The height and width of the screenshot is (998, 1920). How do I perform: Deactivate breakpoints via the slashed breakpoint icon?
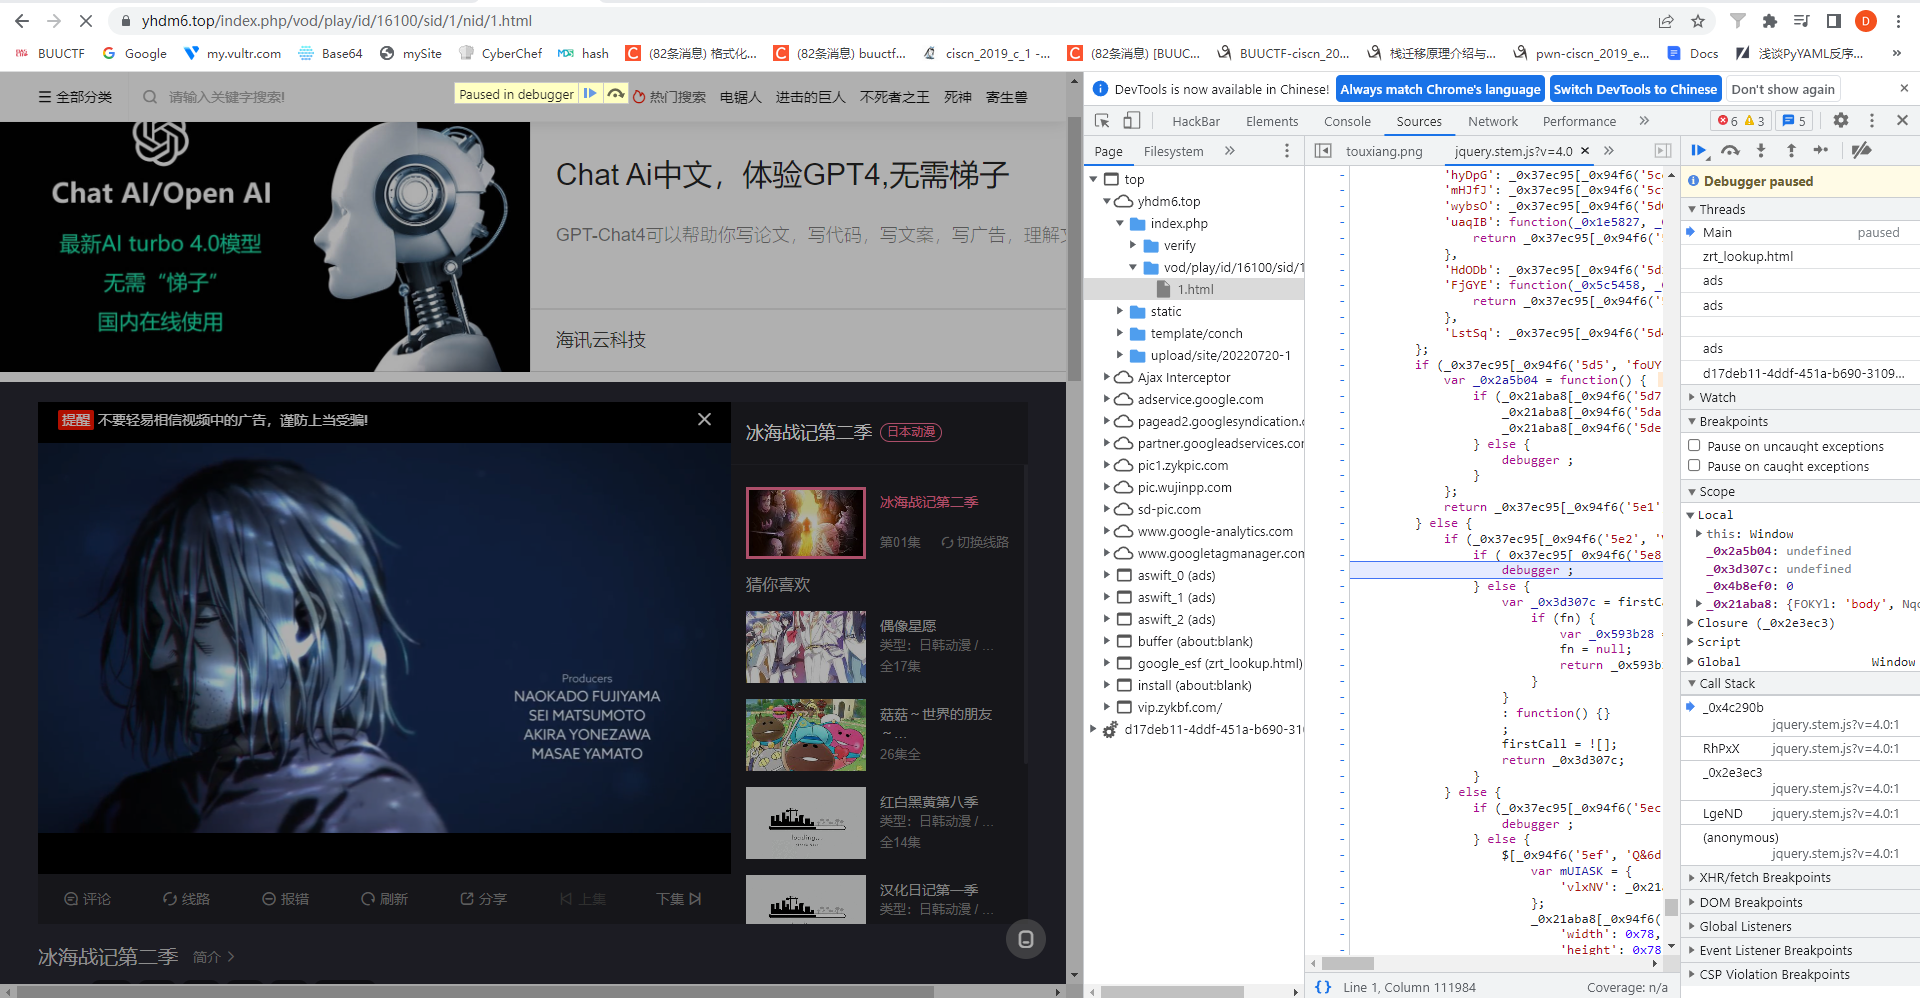(x=1862, y=150)
